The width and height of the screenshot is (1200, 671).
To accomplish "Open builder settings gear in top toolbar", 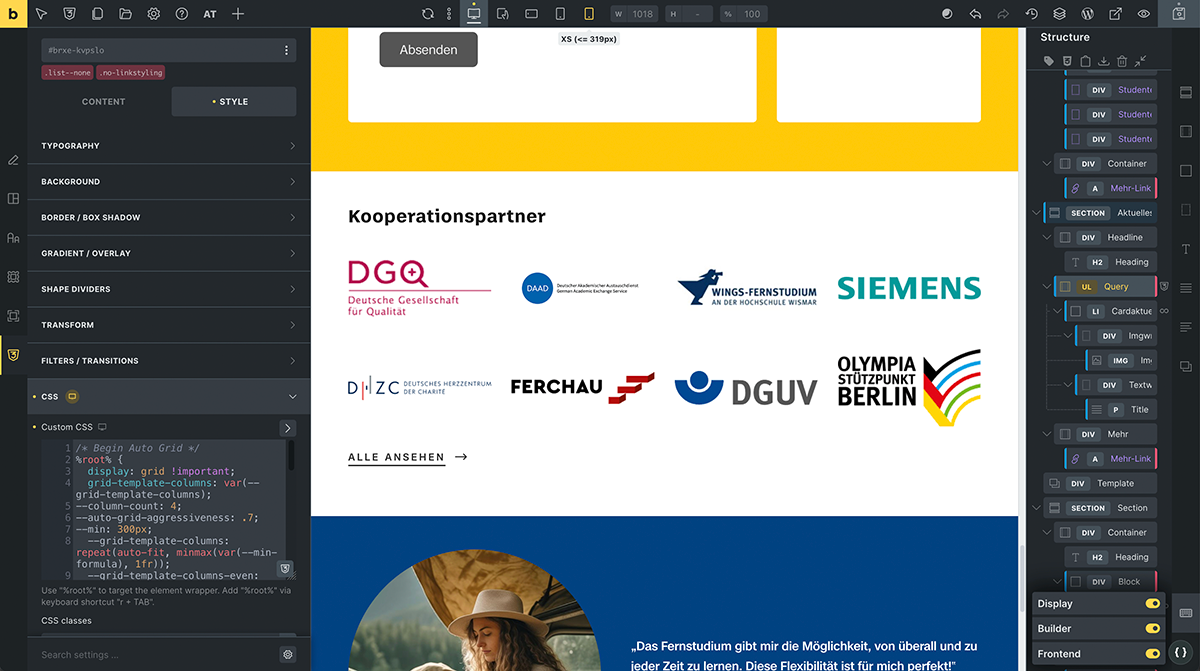I will (x=153, y=14).
